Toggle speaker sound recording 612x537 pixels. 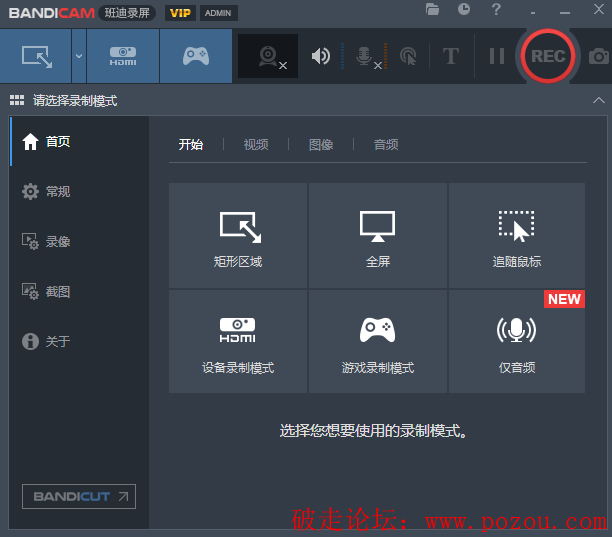pyautogui.click(x=321, y=56)
